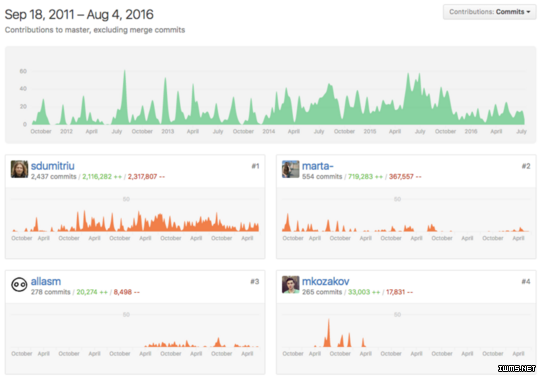
Task: Click sdumitriu's avatar image
Action: [19, 169]
